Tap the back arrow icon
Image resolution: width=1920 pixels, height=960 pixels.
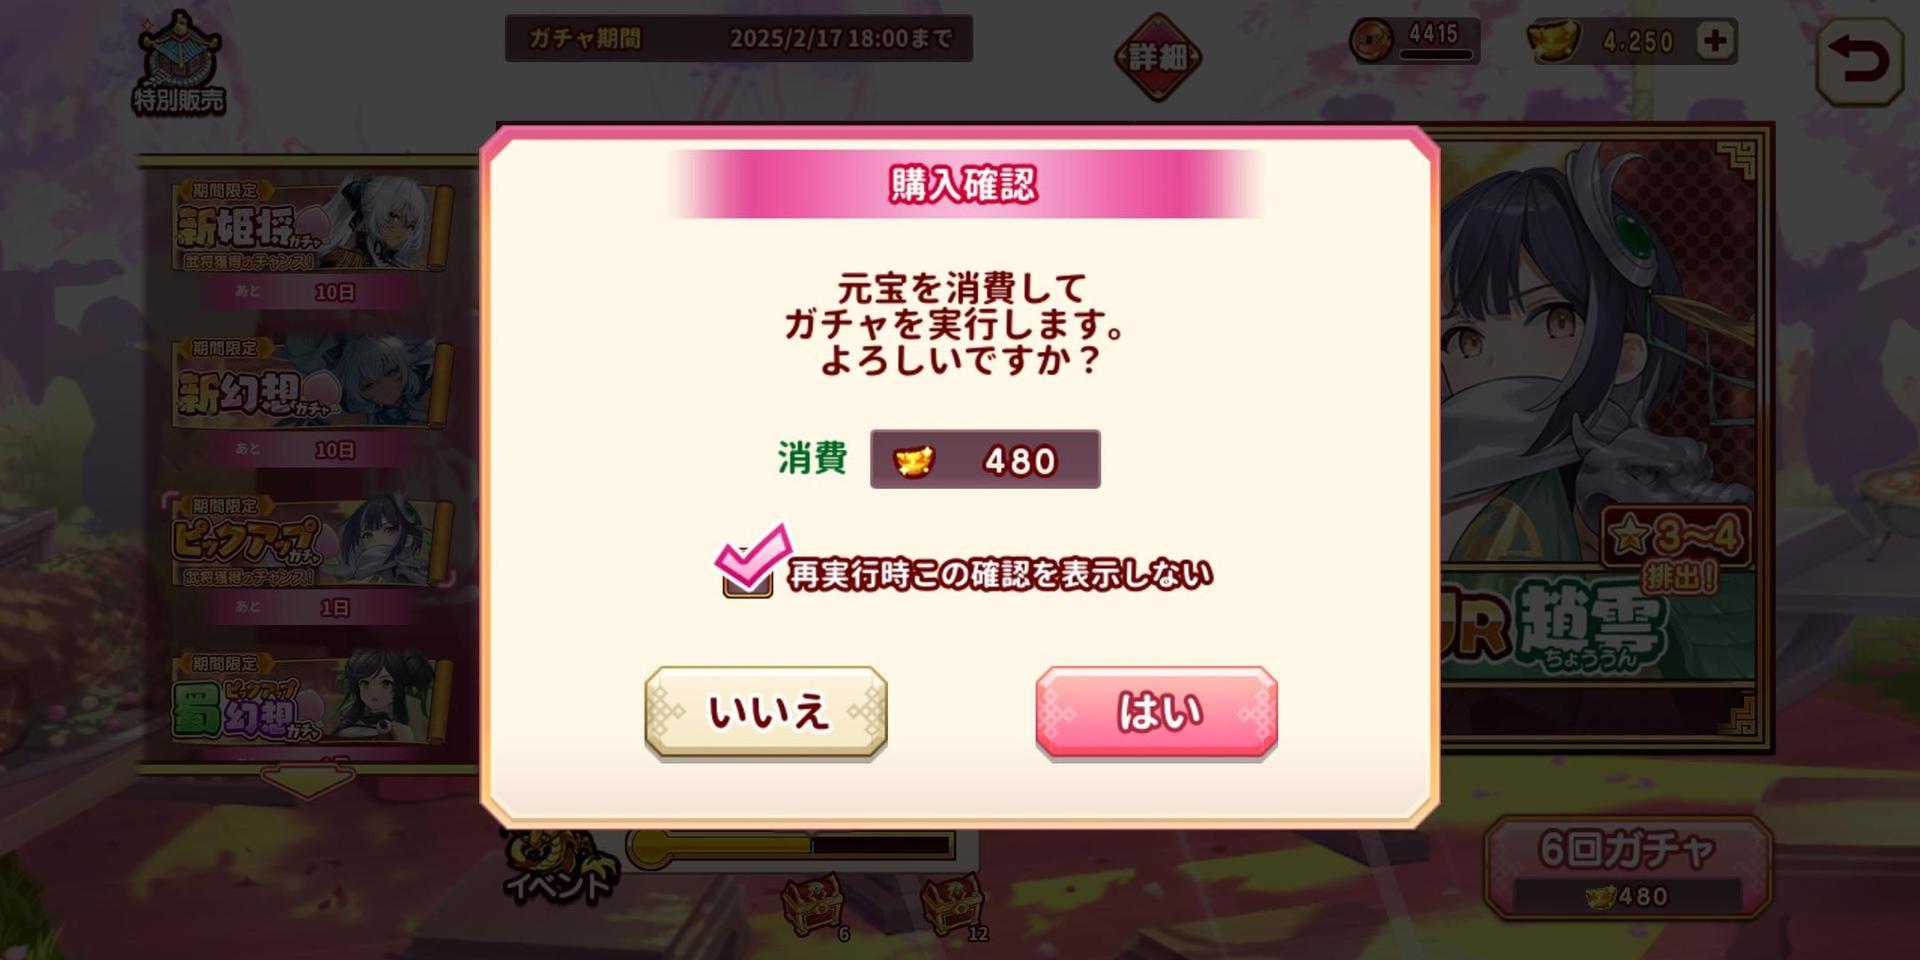click(x=1859, y=61)
